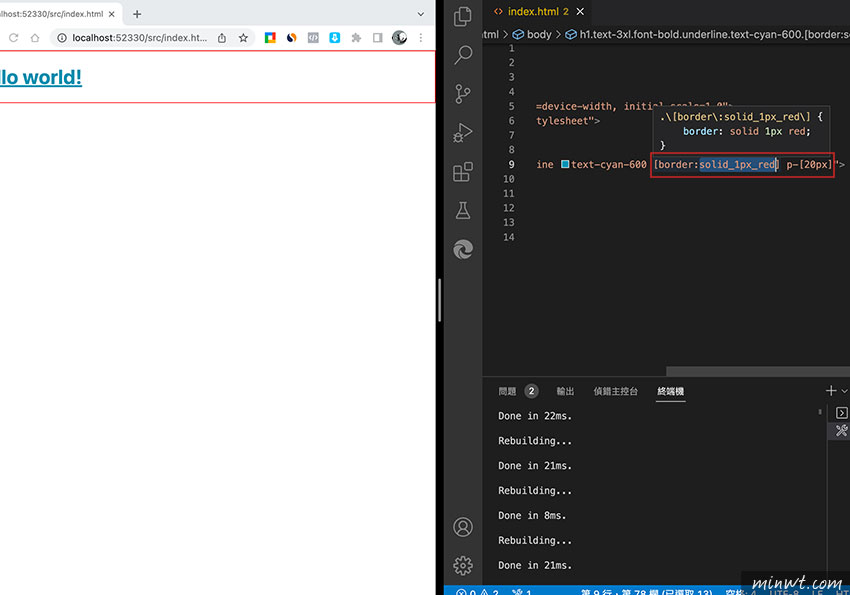Open the Run and Debug view
Viewport: 850px width, 595px height.
coord(462,133)
